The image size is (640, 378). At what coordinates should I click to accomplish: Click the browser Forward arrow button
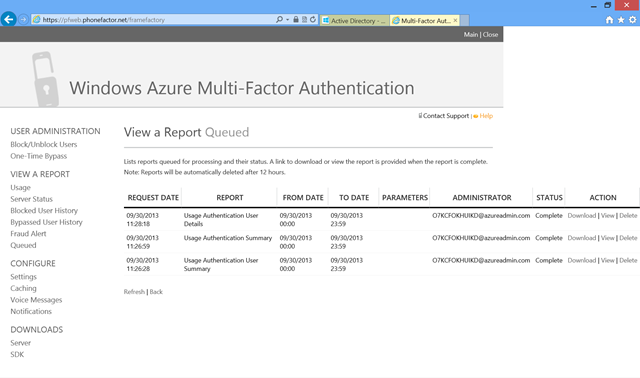pyautogui.click(x=23, y=20)
